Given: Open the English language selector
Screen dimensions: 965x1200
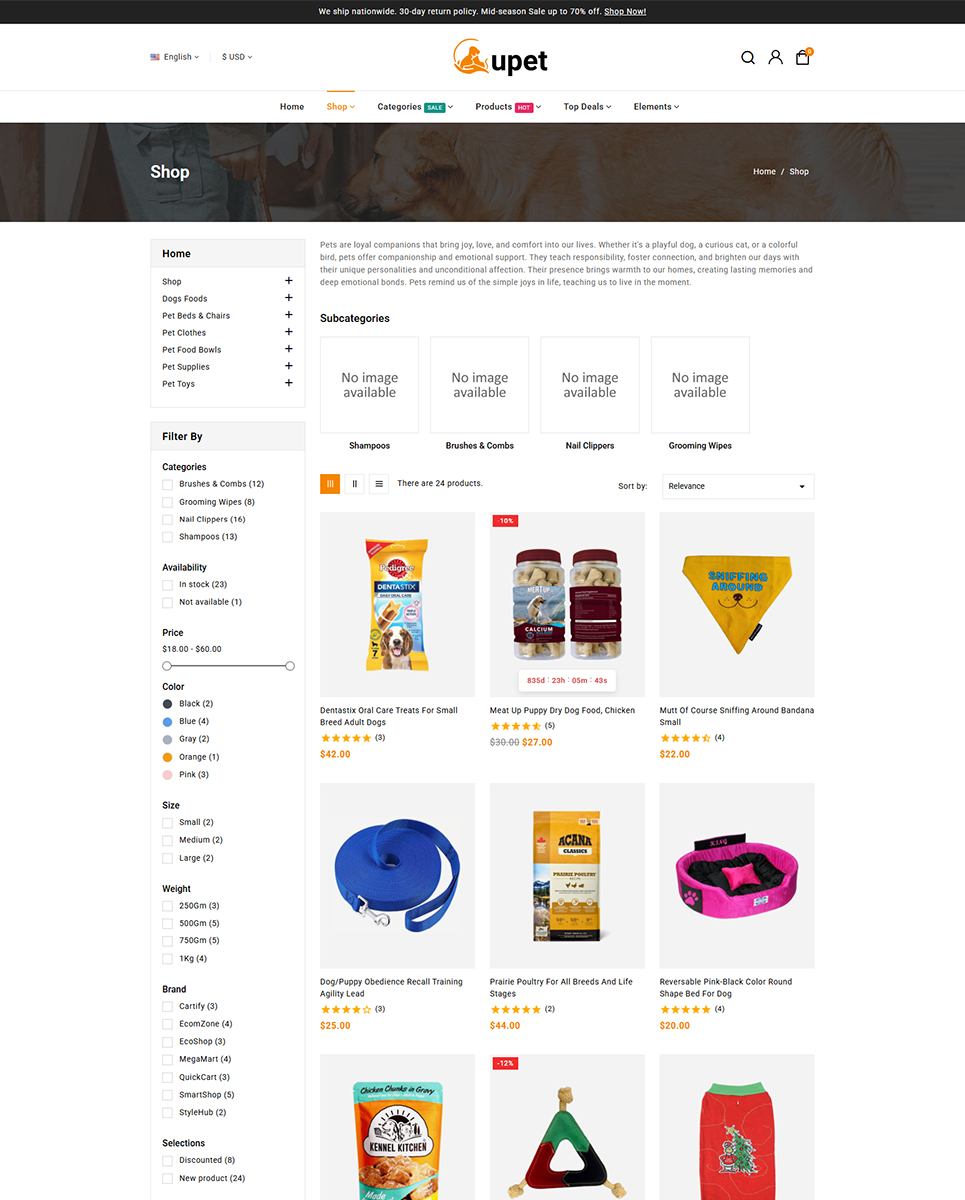Looking at the screenshot, I should (175, 57).
